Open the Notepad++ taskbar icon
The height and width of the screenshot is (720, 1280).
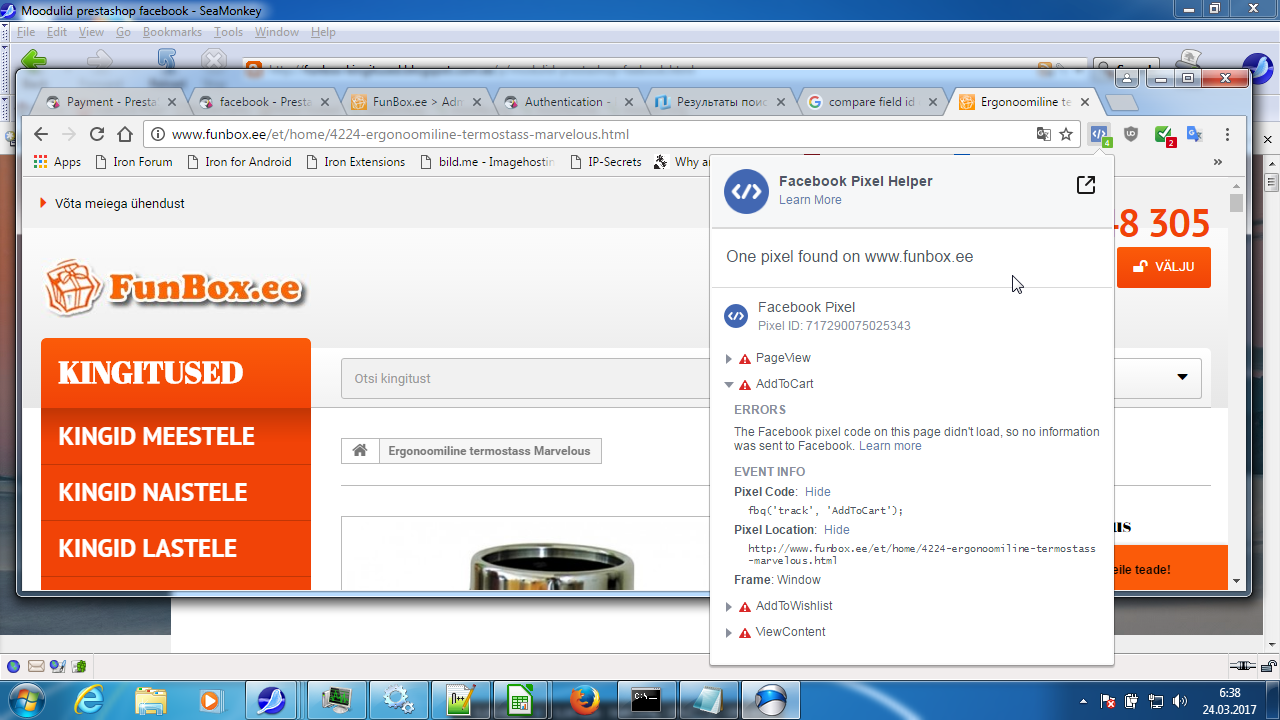[460, 699]
